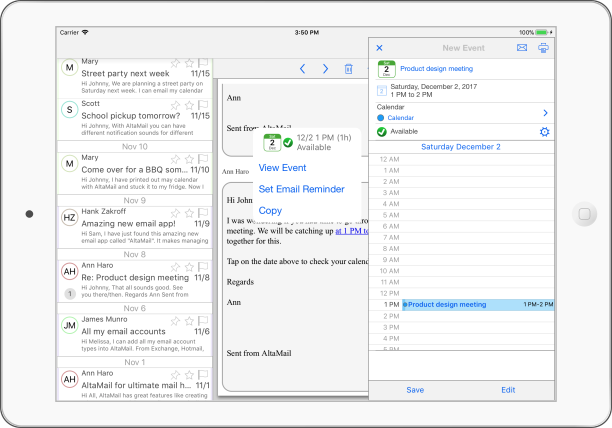Tap the Edit button

(x=508, y=390)
